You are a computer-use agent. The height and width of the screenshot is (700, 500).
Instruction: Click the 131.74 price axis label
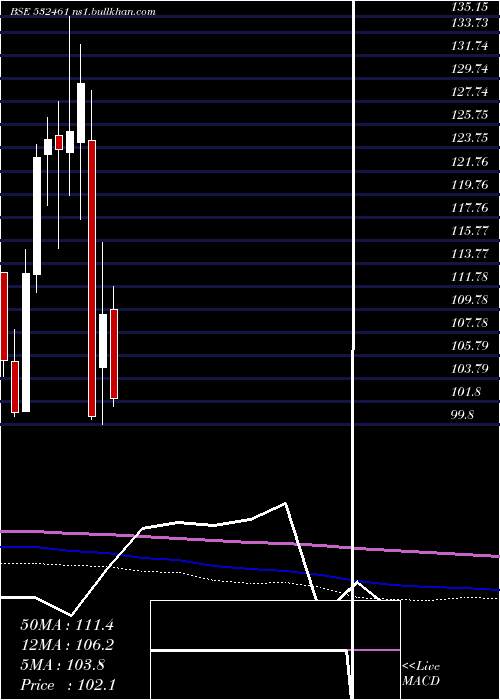(x=469, y=46)
